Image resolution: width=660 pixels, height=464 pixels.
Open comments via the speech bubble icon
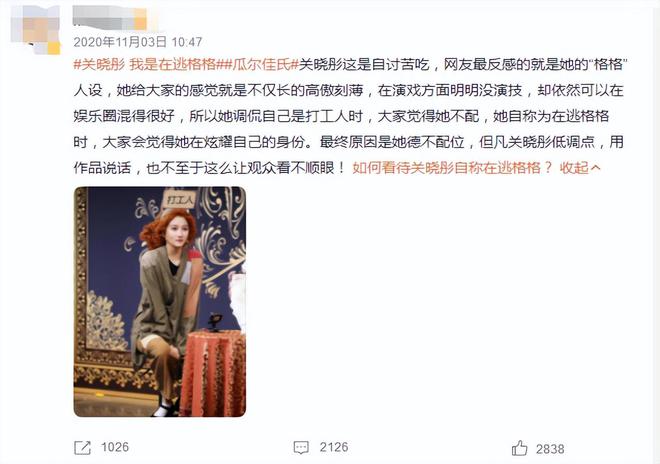[301, 447]
